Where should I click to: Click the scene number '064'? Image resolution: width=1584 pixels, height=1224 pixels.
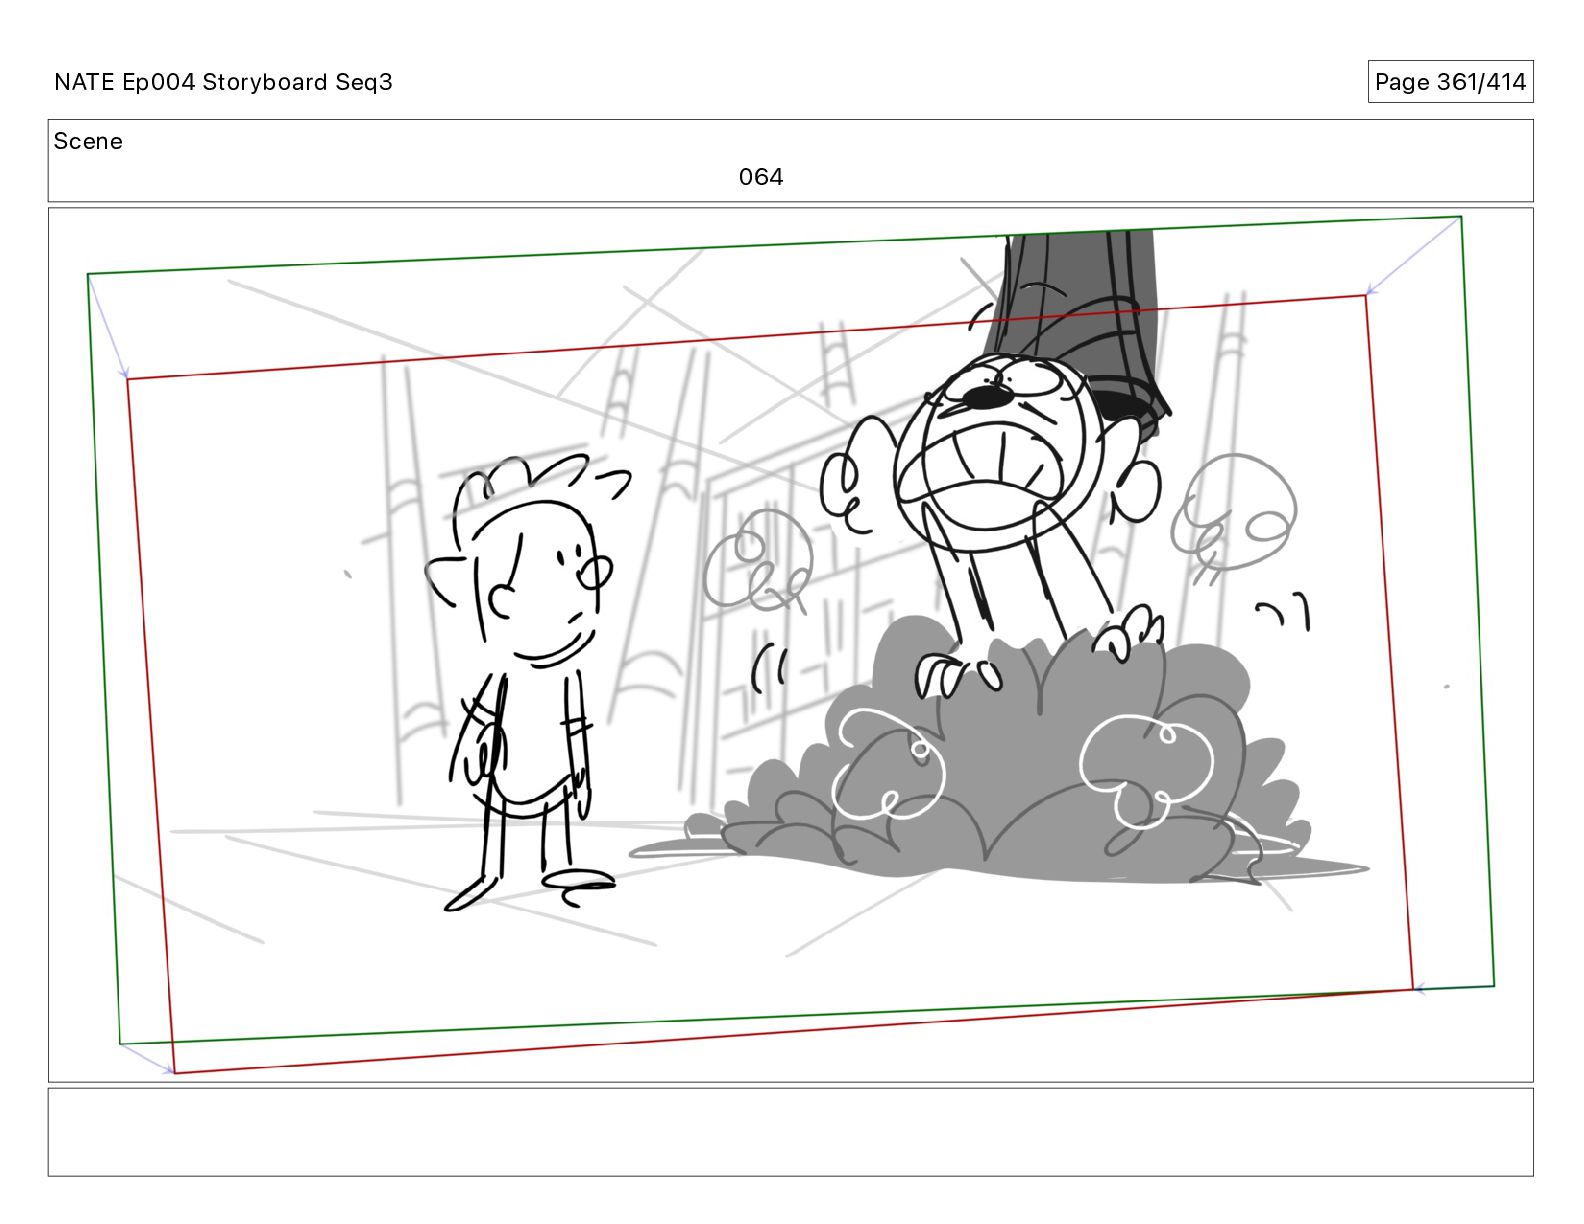tap(761, 177)
